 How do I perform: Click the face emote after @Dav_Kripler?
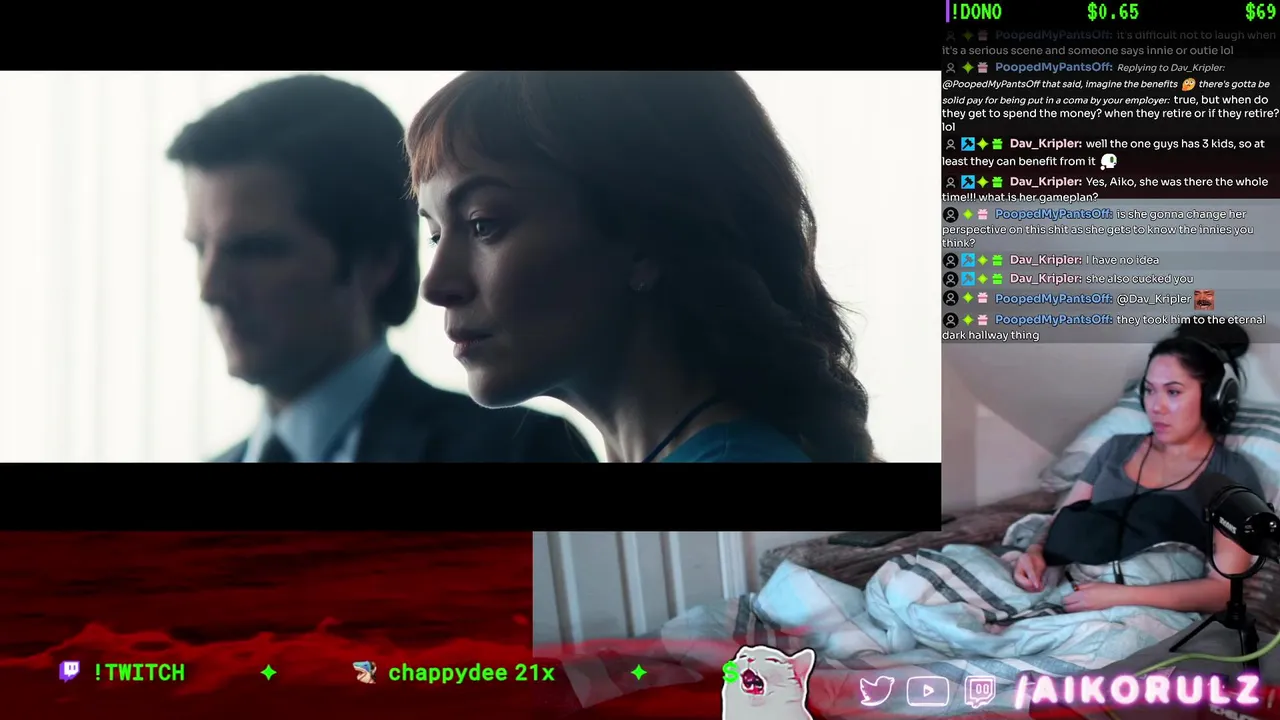pyautogui.click(x=1204, y=299)
